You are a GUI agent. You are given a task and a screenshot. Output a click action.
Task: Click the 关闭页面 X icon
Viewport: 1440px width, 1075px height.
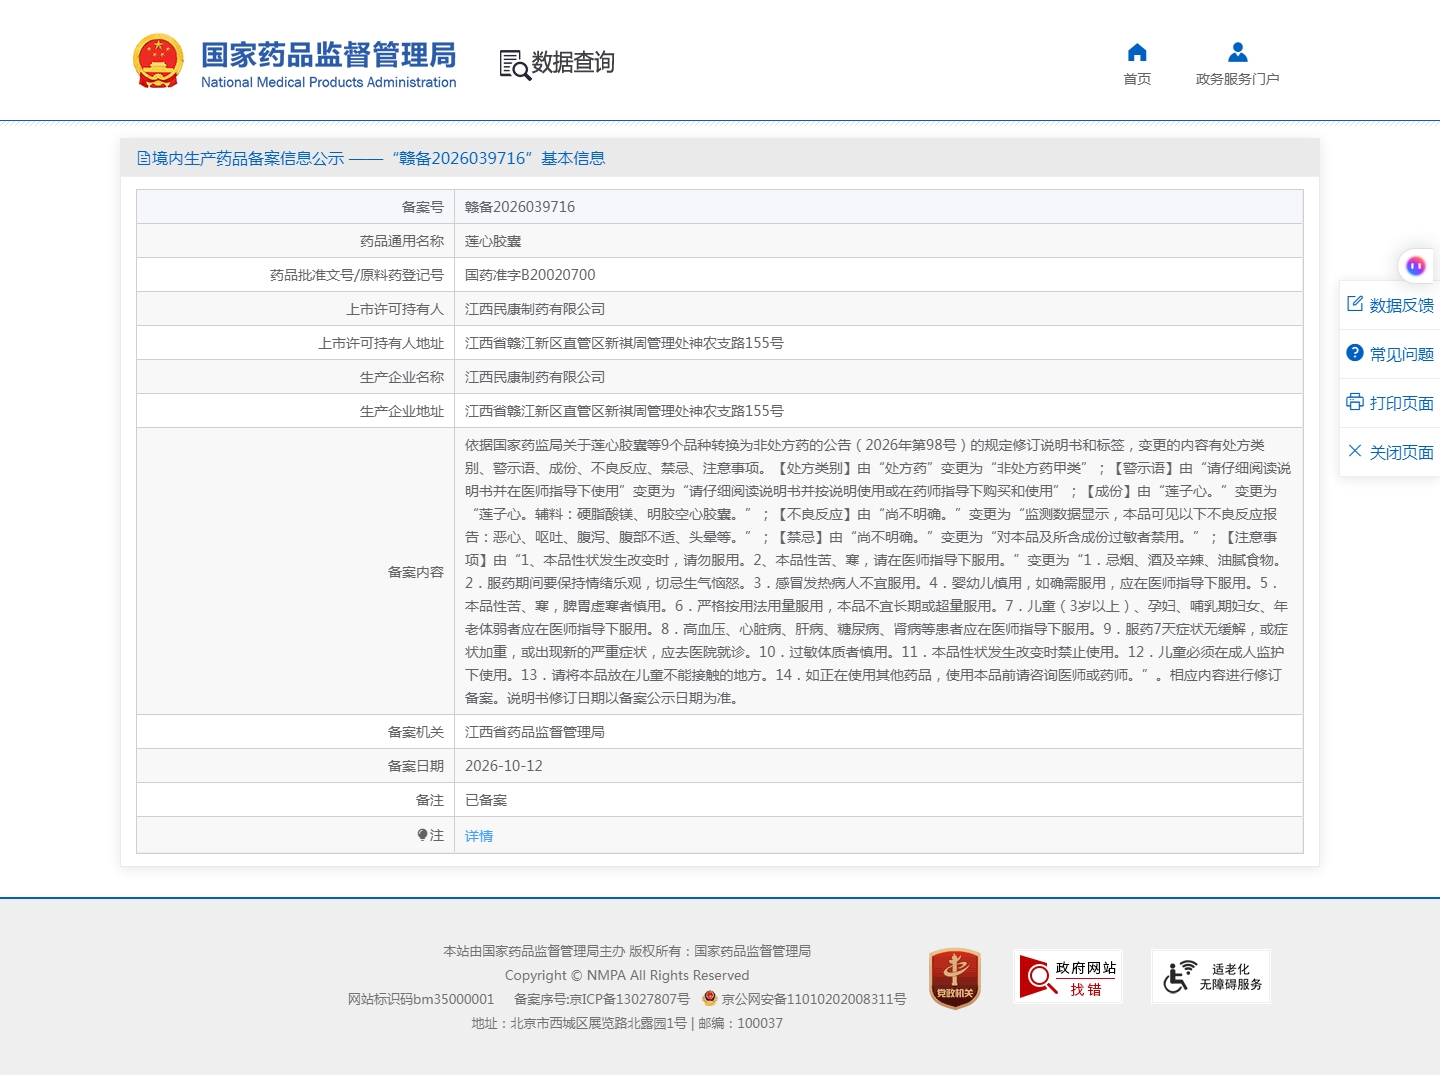coord(1355,451)
